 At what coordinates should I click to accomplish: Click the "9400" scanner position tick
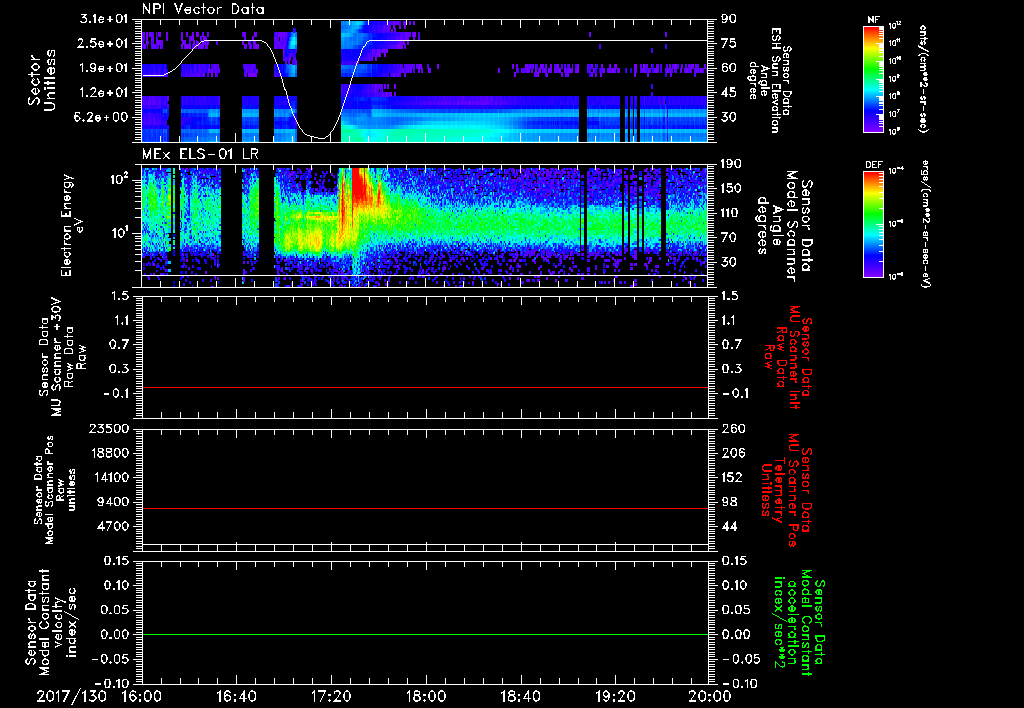tap(114, 502)
